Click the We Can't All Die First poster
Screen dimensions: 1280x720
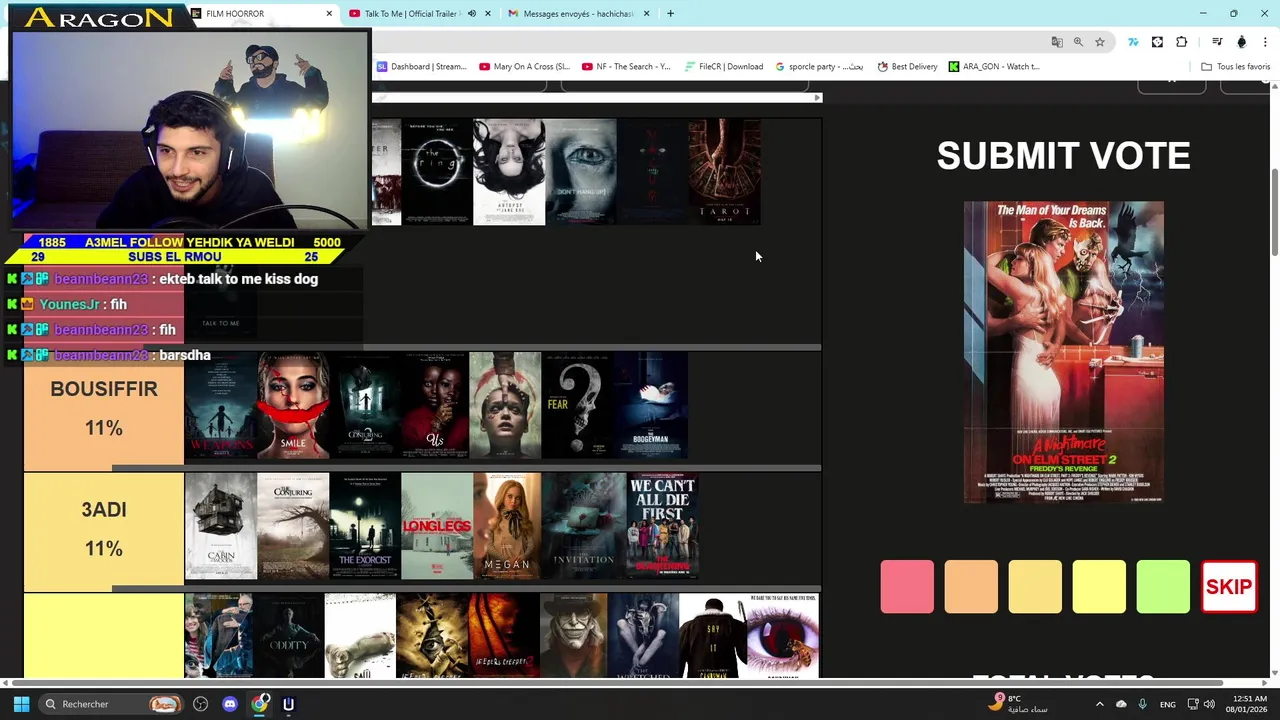tap(662, 526)
